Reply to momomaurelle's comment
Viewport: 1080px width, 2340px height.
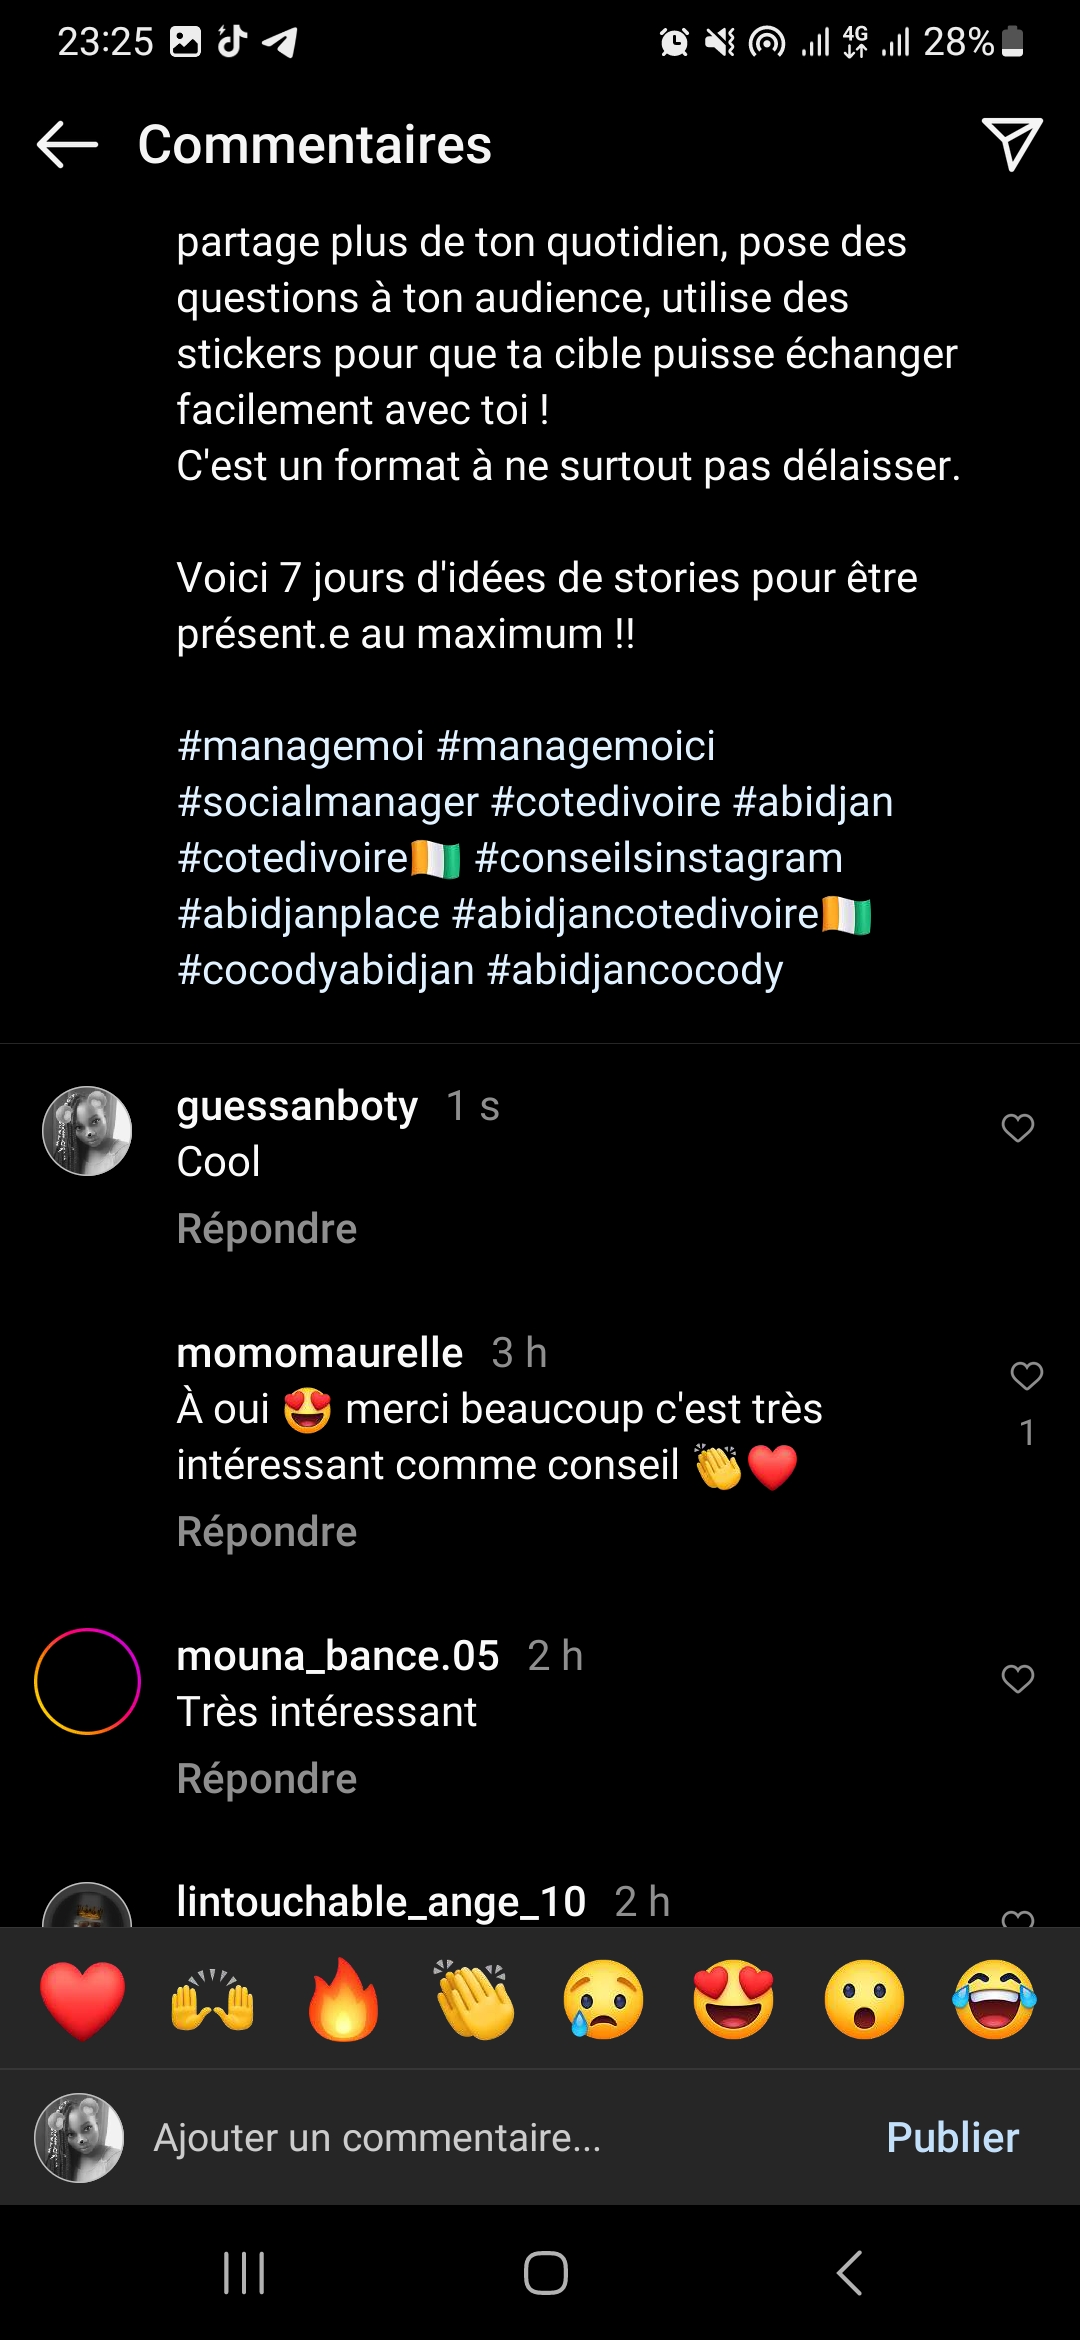(267, 1532)
